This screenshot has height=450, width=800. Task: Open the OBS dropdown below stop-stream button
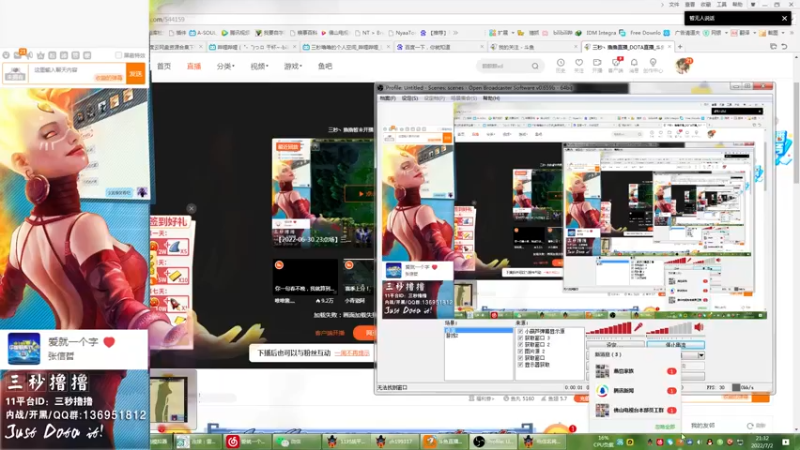(x=701, y=355)
